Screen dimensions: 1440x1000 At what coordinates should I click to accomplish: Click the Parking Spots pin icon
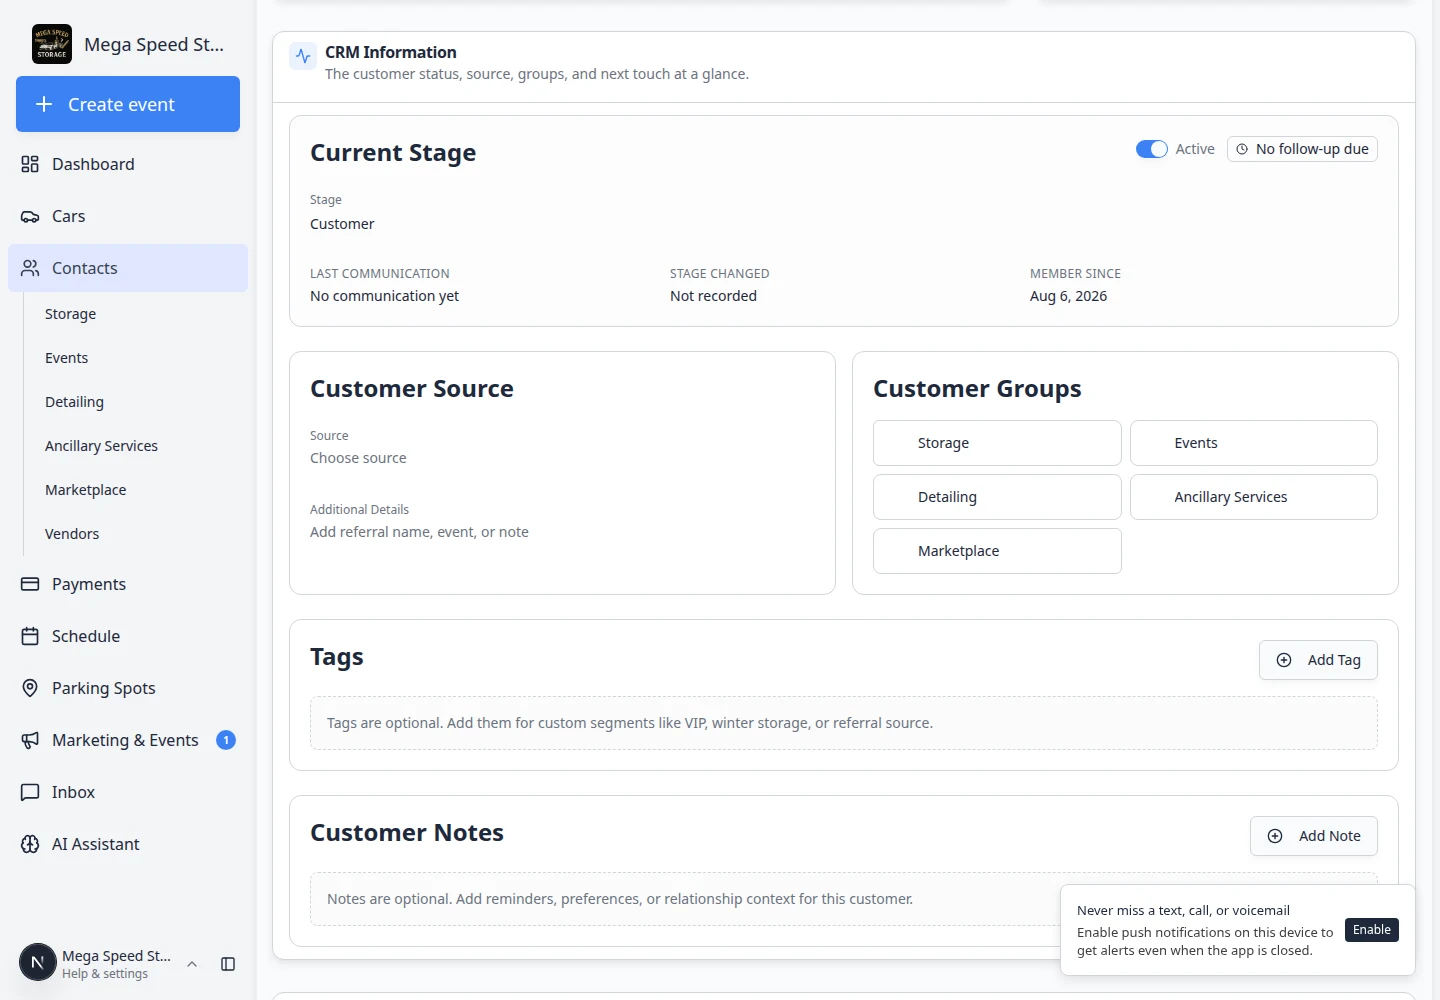pyautogui.click(x=30, y=688)
